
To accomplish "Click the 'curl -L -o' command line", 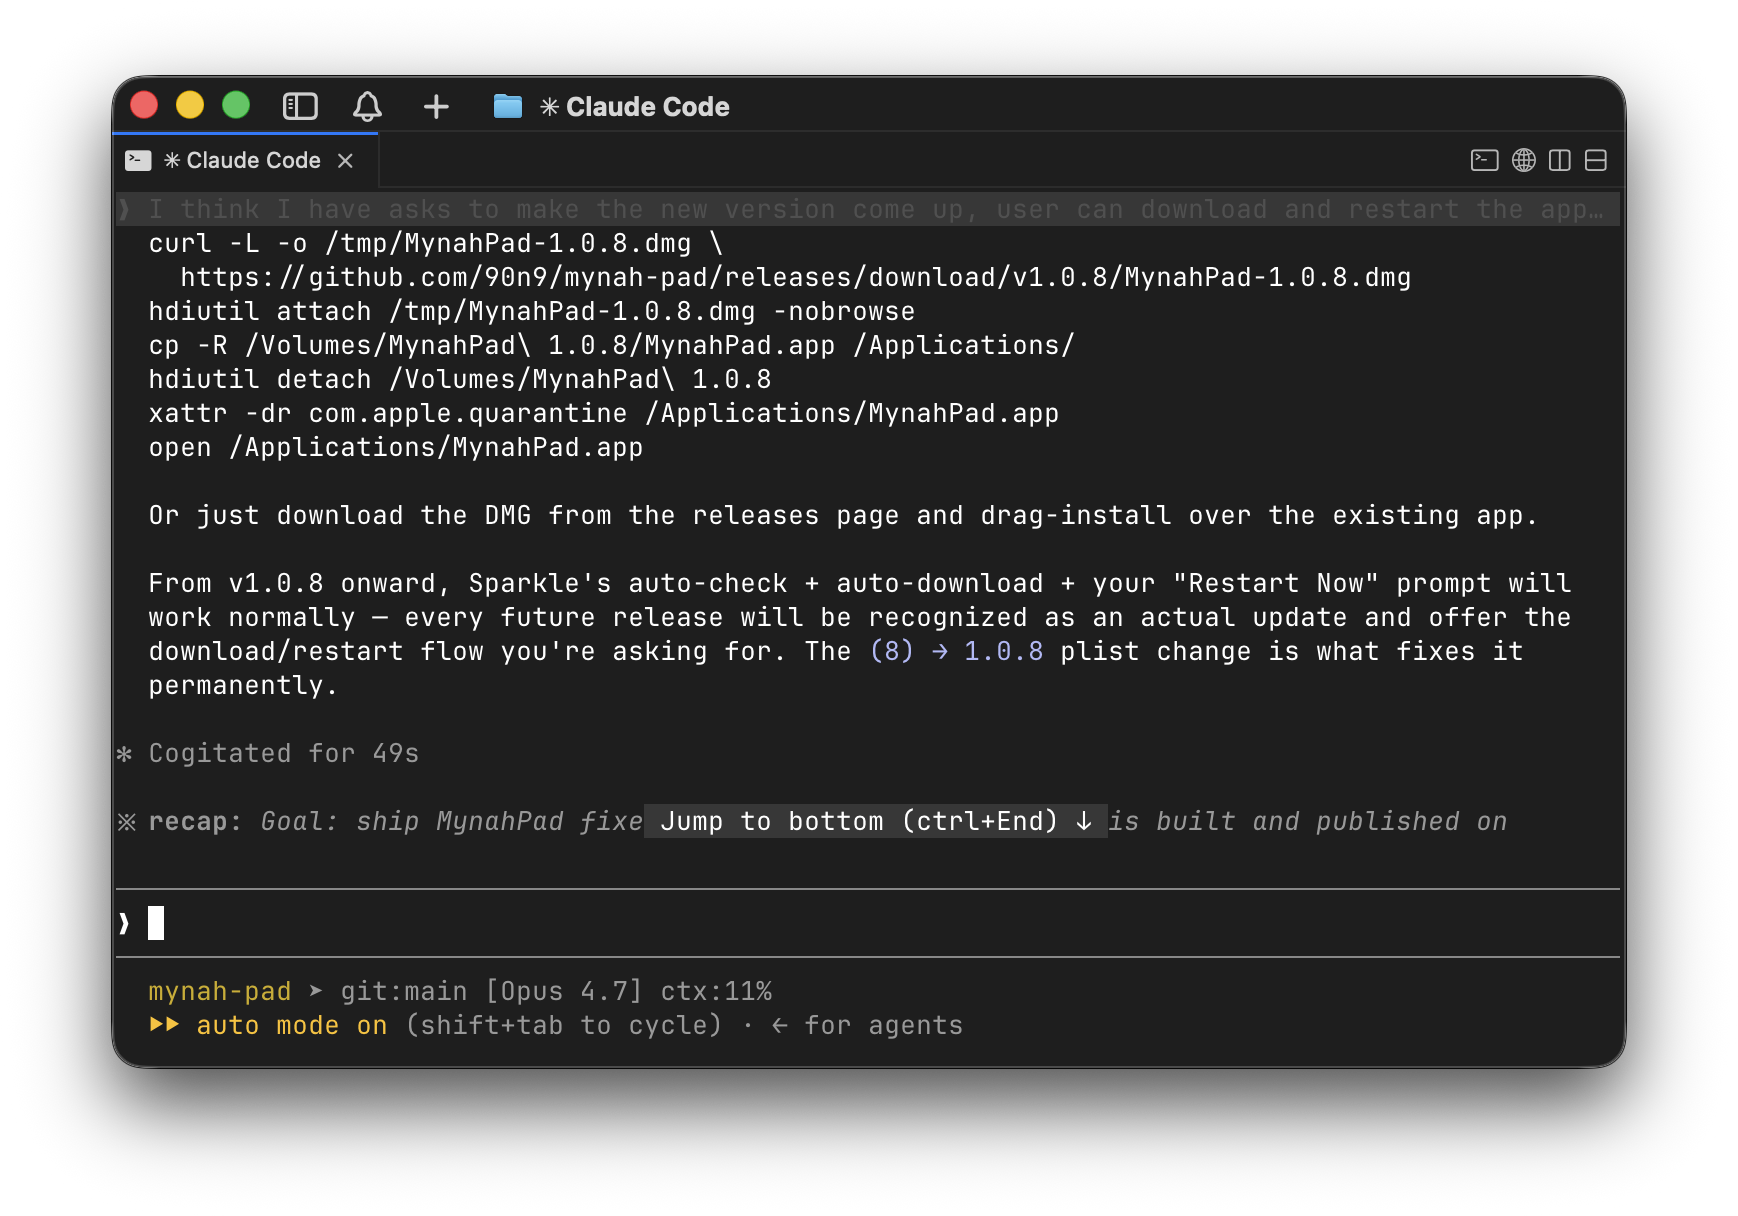I will [x=435, y=243].
